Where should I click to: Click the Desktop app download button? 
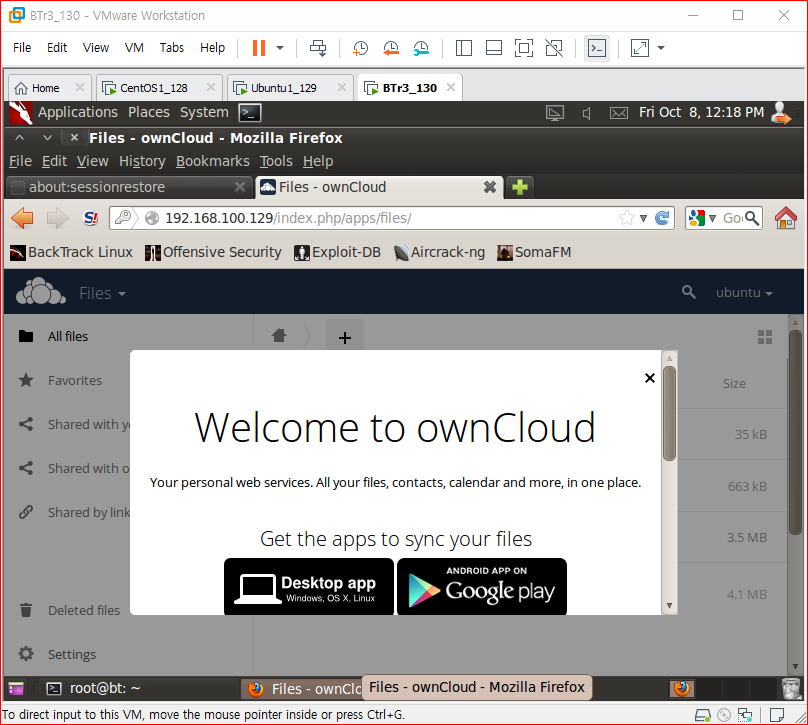pyautogui.click(x=309, y=586)
